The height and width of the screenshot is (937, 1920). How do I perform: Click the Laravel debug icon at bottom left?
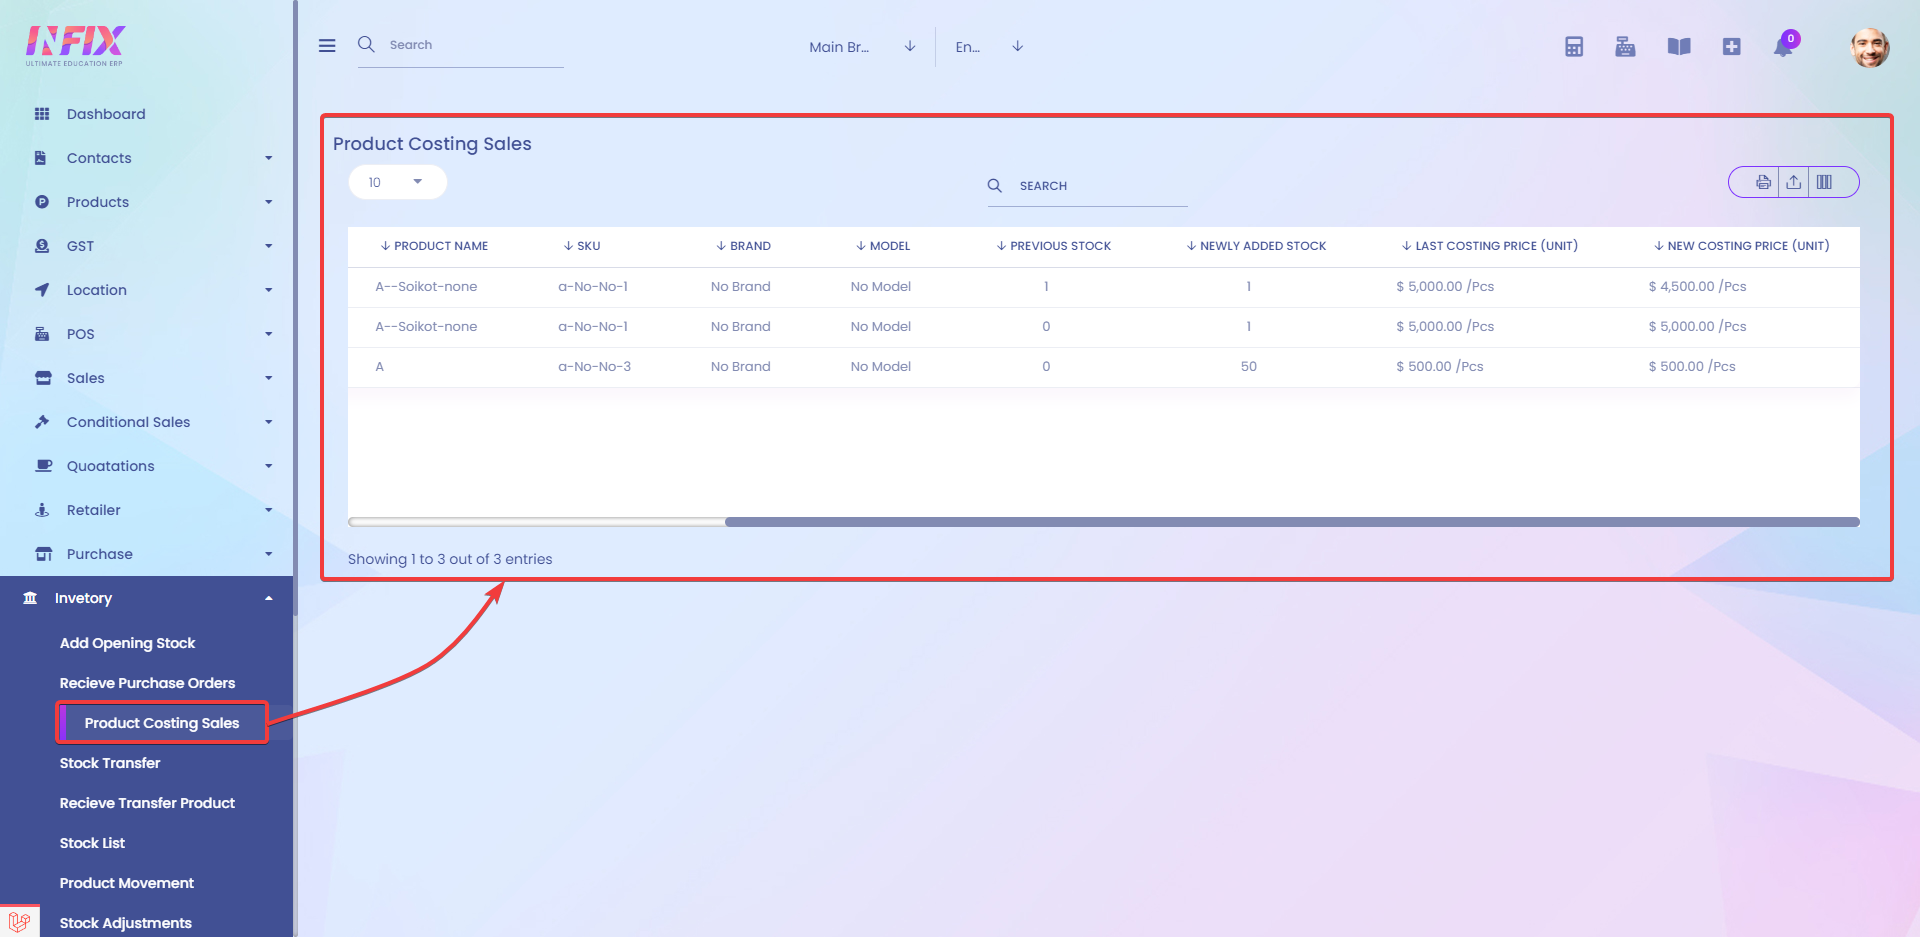(x=19, y=922)
